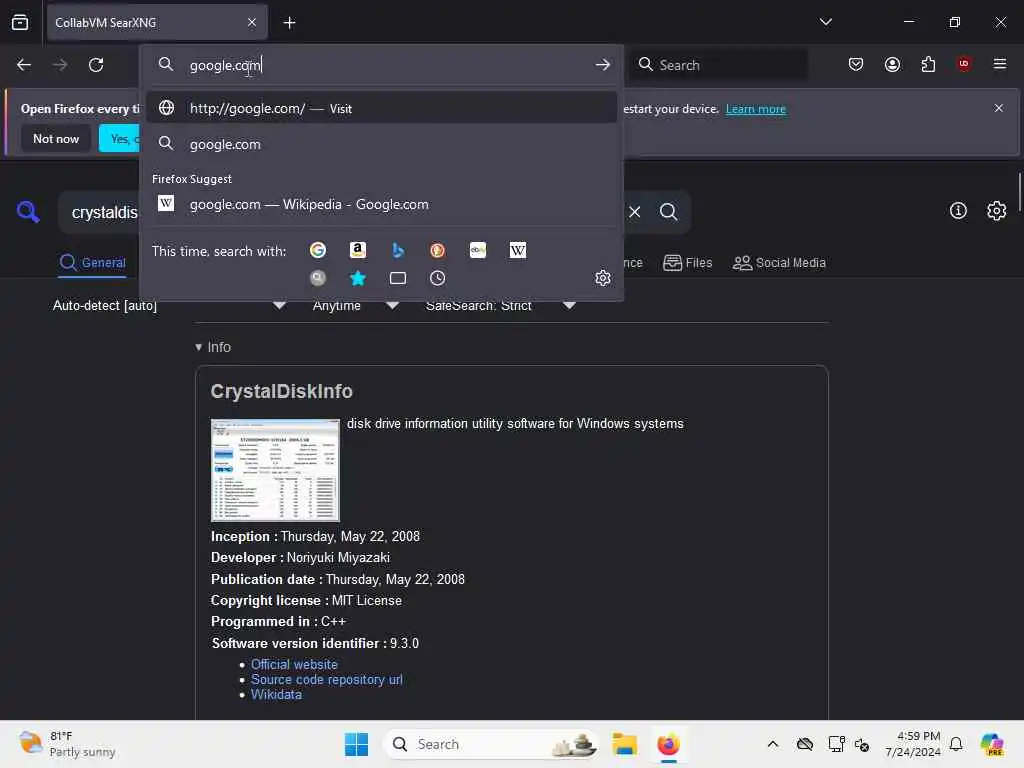This screenshot has height=768, width=1024.
Task: Select the Files search category
Action: tap(688, 263)
